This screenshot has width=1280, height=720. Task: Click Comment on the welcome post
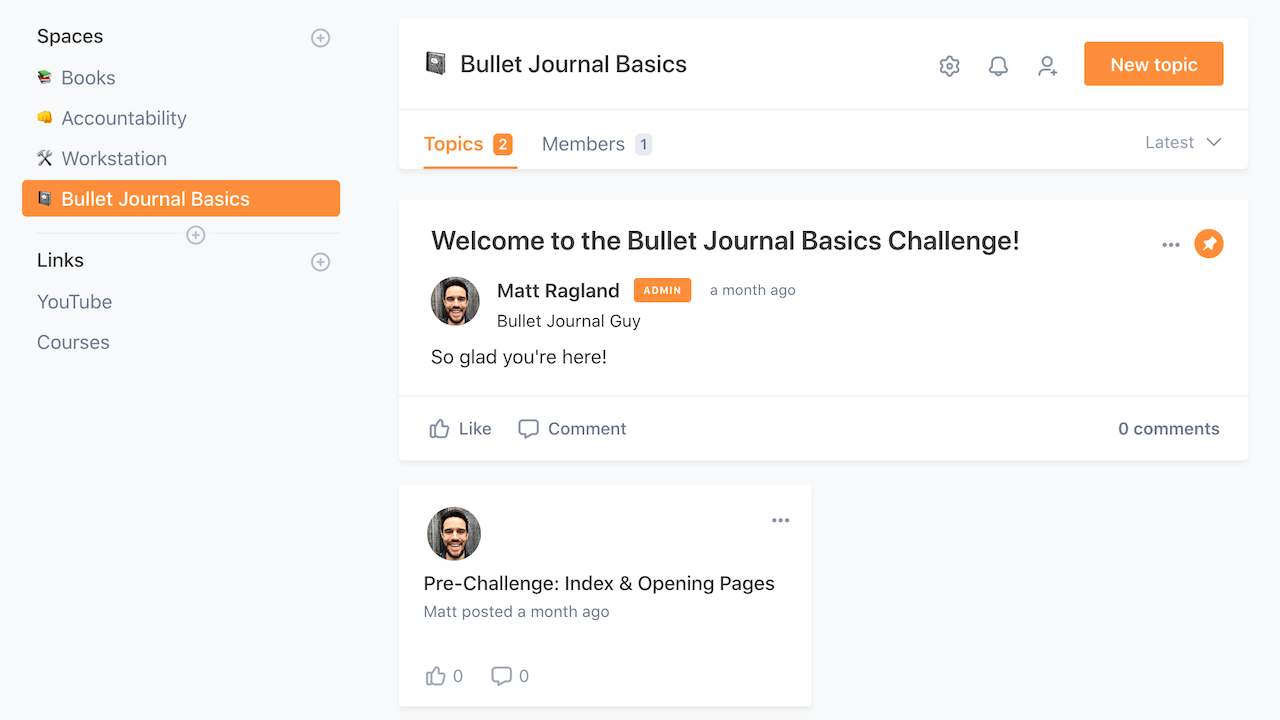click(572, 429)
